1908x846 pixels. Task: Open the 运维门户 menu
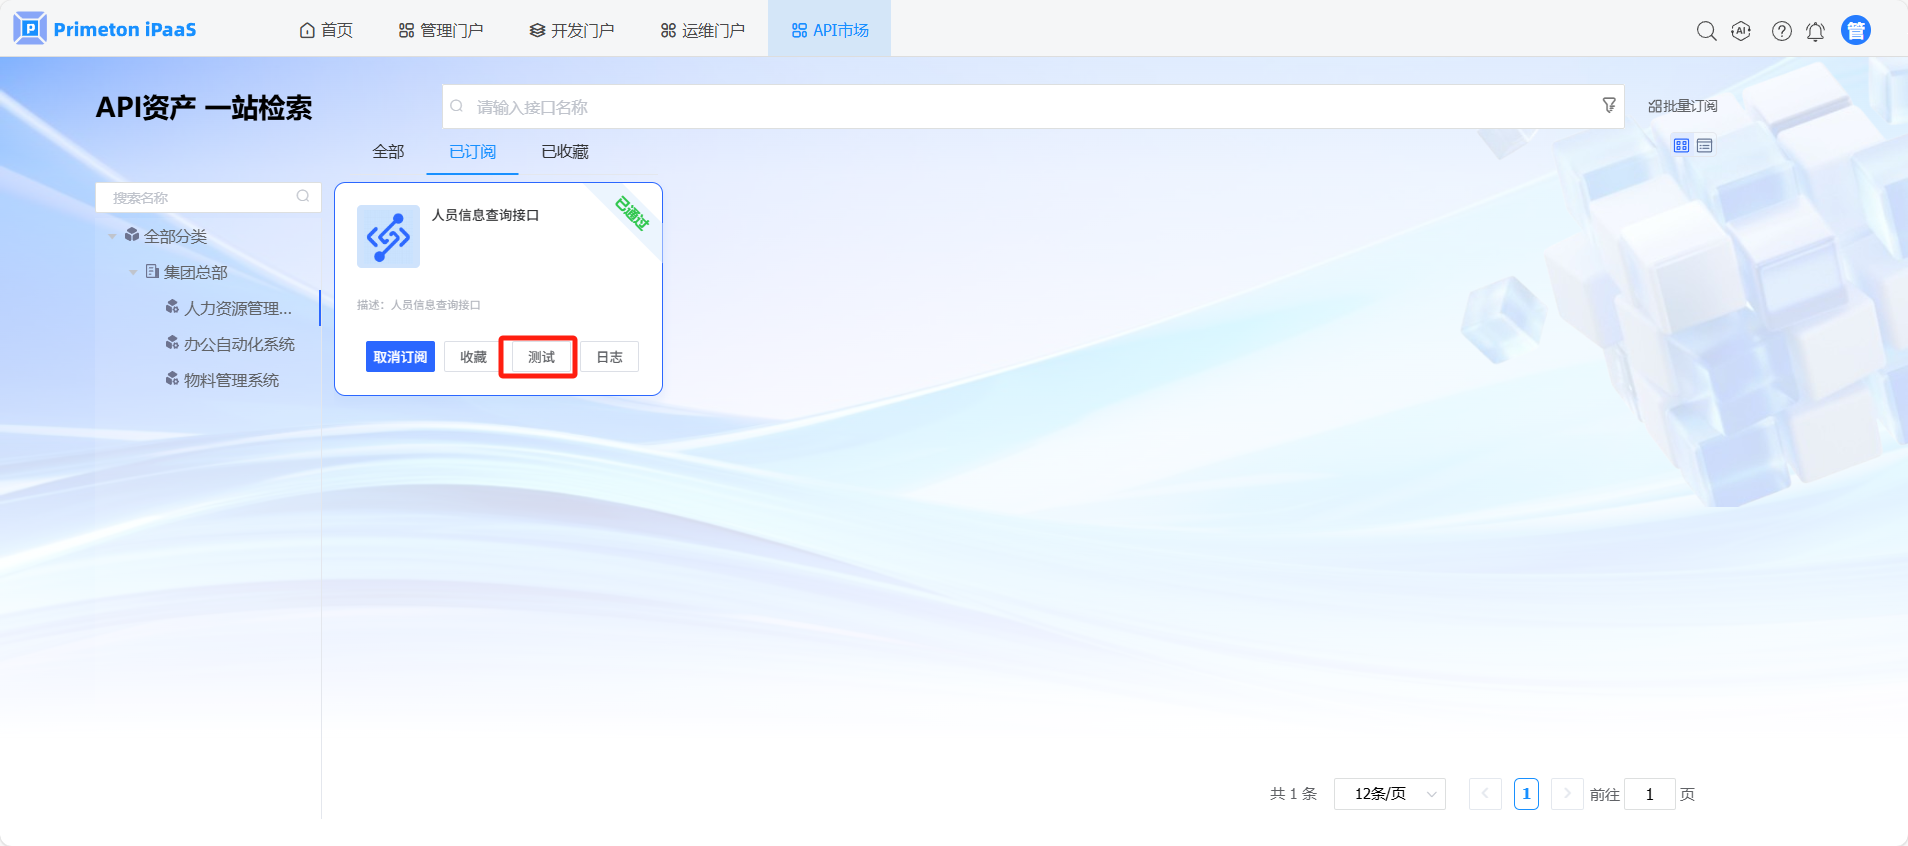[x=703, y=31]
